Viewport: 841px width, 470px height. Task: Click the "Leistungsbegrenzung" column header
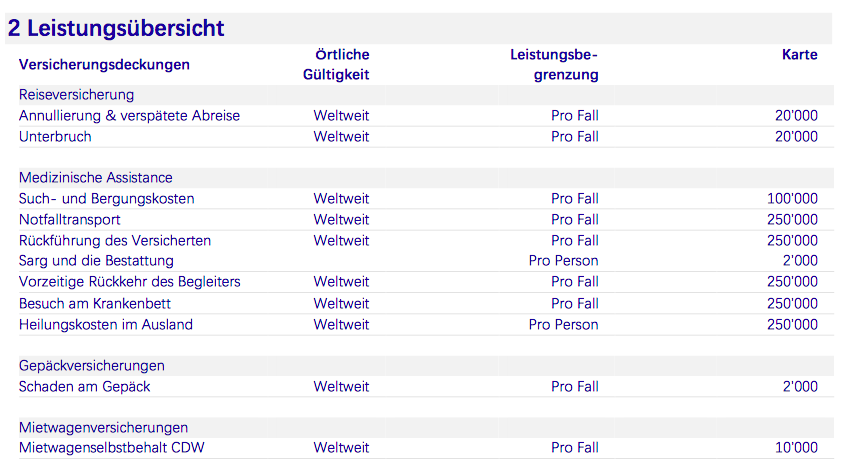[x=554, y=64]
